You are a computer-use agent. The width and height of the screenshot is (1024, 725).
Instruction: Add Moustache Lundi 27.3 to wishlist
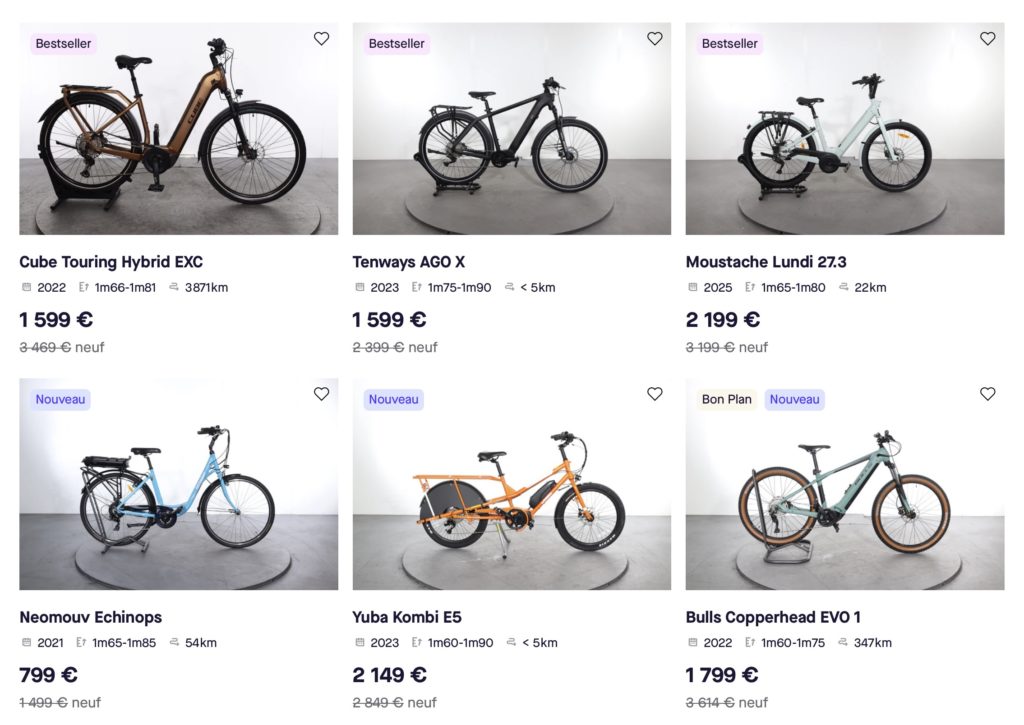[987, 39]
